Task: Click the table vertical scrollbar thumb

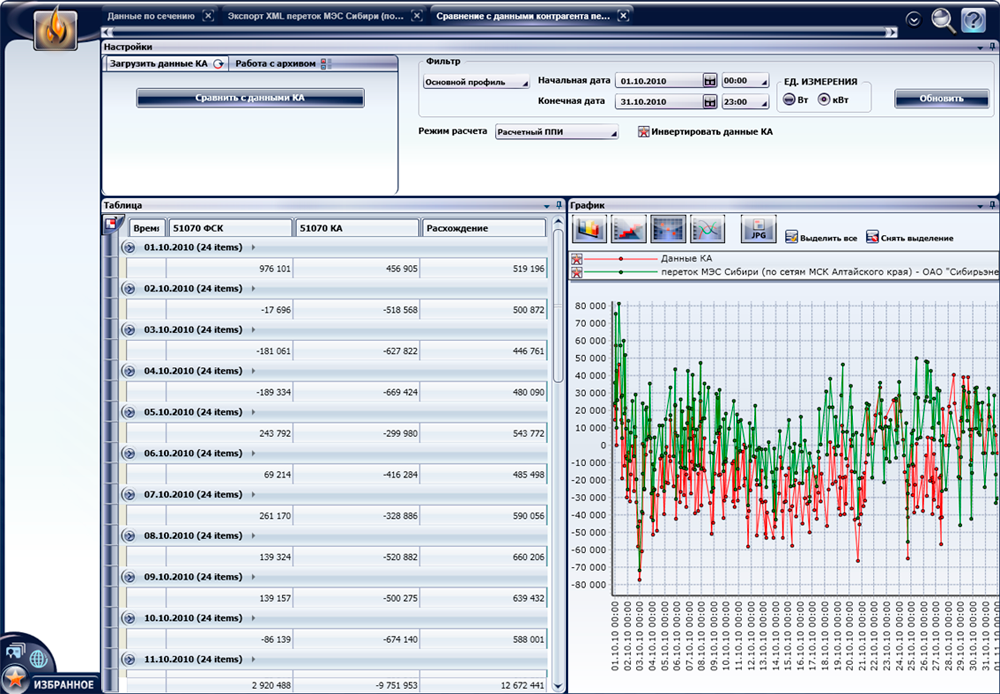Action: [x=557, y=305]
